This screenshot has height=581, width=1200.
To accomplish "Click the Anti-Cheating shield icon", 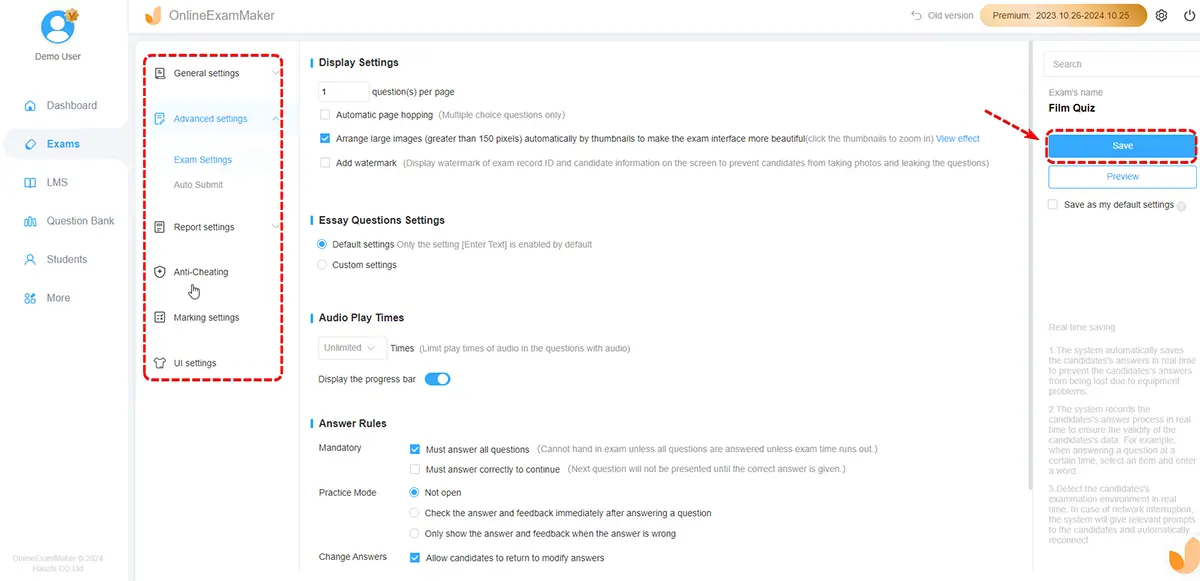I will click(160, 272).
